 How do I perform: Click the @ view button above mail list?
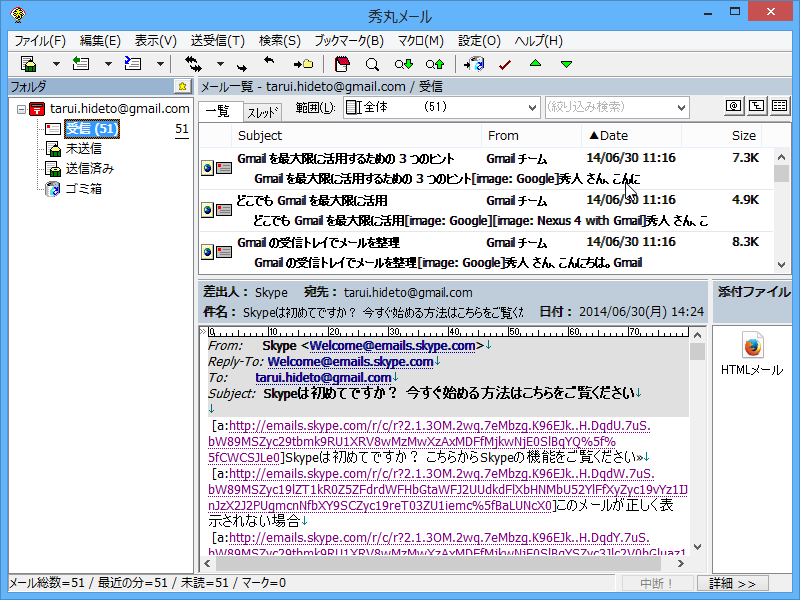733,106
